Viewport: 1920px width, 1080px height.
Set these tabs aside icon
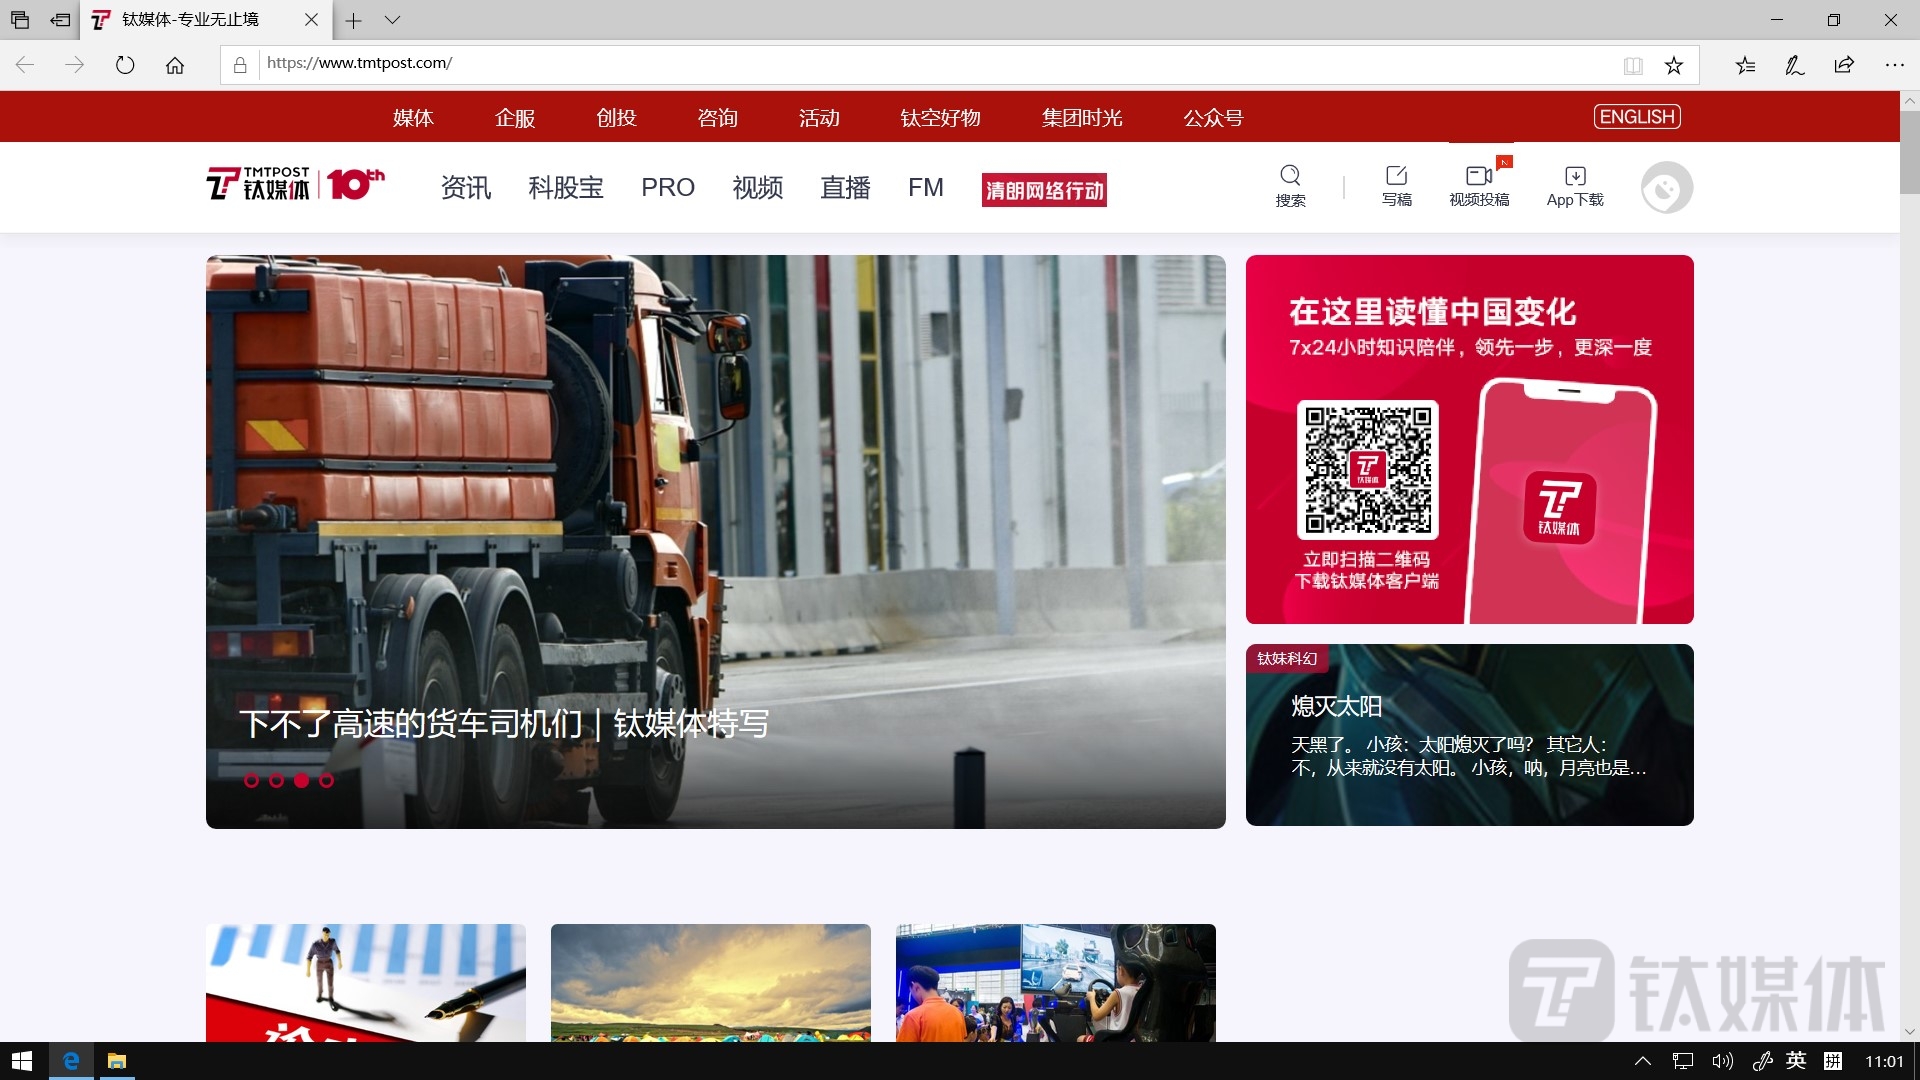pos(61,20)
